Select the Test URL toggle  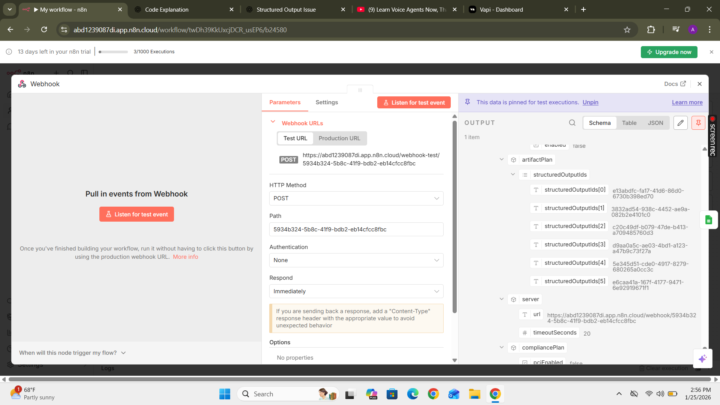coord(295,138)
